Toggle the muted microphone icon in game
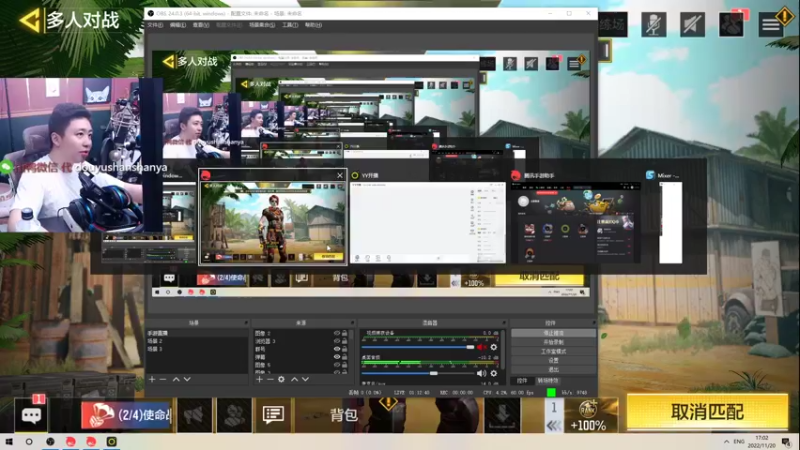Image resolution: width=800 pixels, height=450 pixels. coord(654,24)
